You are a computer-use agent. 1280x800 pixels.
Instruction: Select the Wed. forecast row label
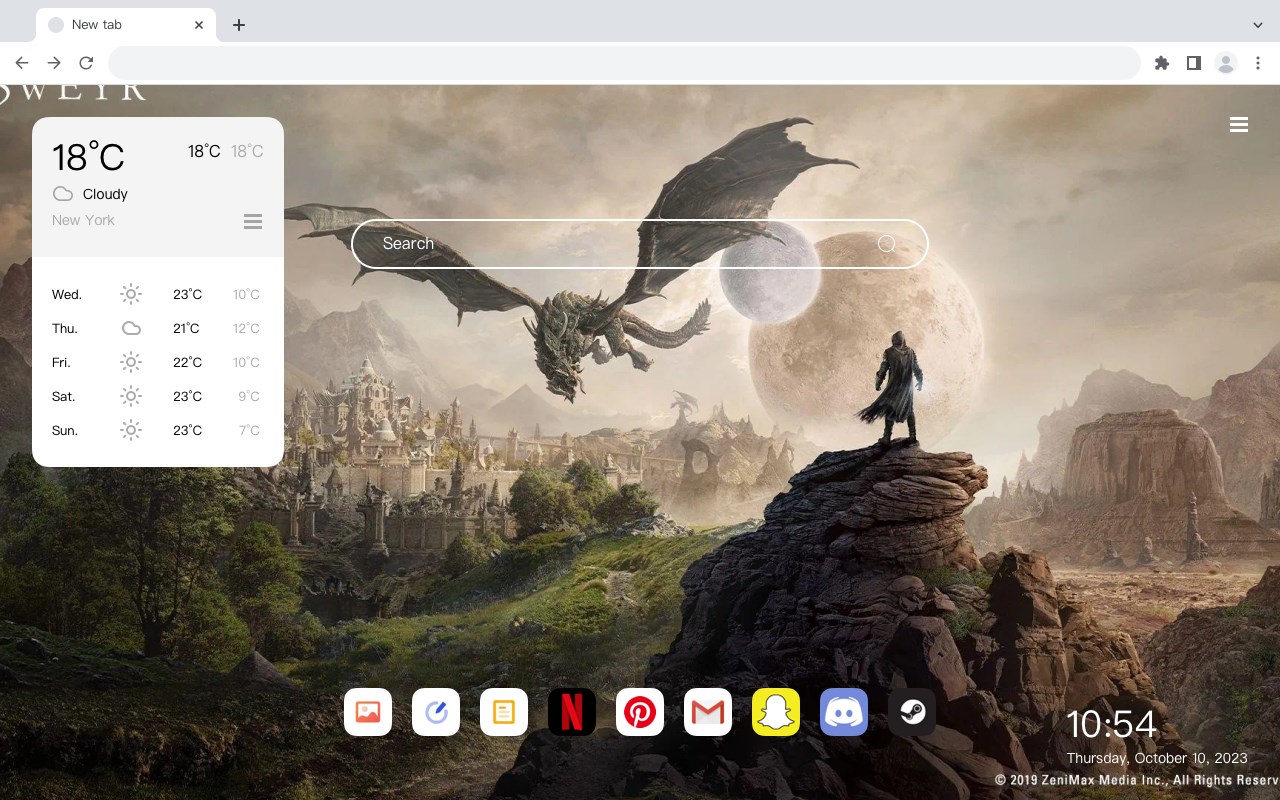67,295
